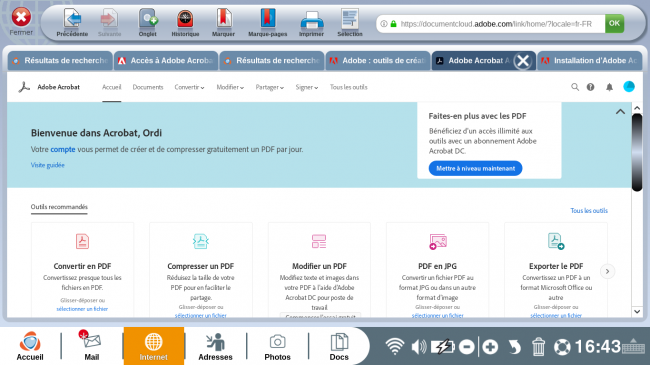The width and height of the screenshot is (650, 365).
Task: Click the zoom out minus icon
Action: 467,347
